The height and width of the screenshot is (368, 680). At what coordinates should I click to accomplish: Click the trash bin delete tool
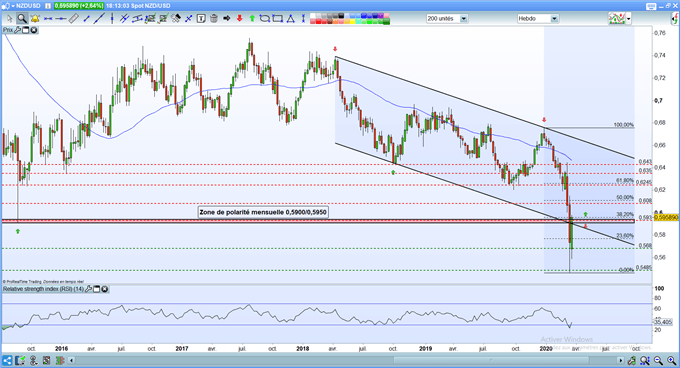point(213,19)
